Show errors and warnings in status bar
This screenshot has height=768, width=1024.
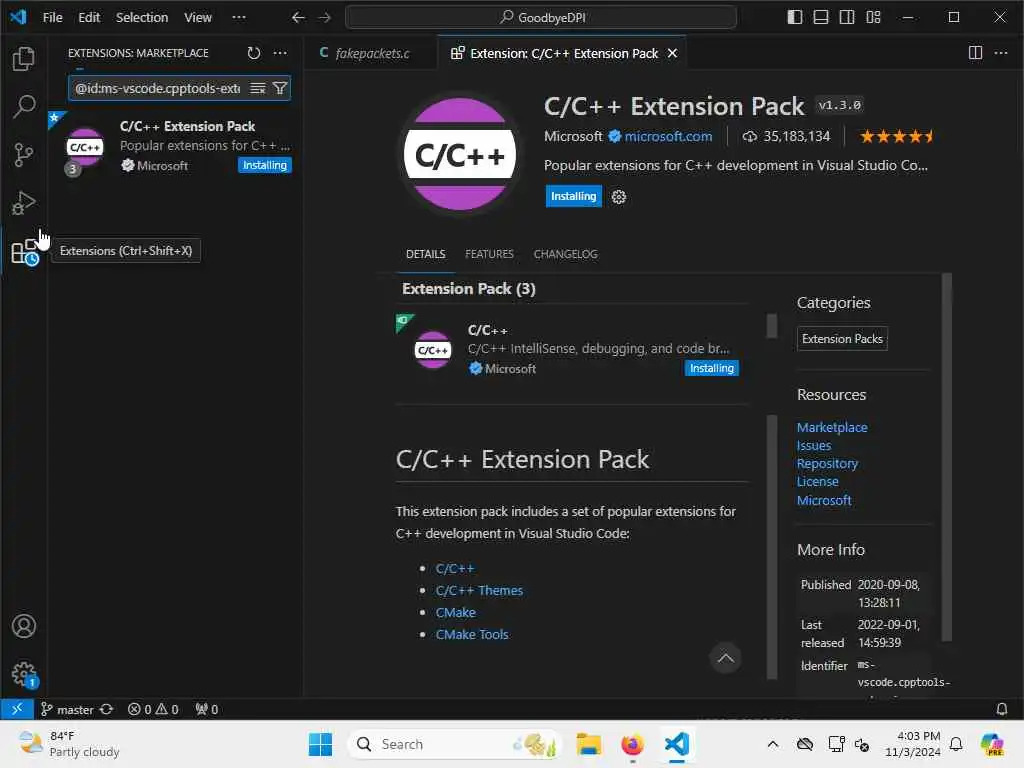click(153, 709)
